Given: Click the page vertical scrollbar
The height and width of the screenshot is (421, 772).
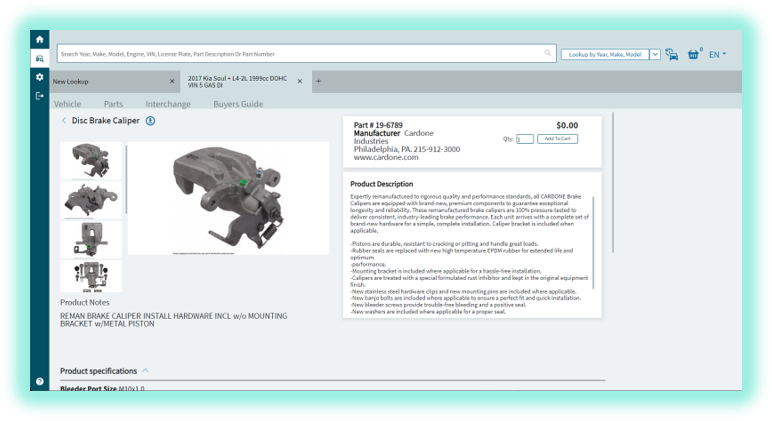Looking at the screenshot, I should (613, 182).
